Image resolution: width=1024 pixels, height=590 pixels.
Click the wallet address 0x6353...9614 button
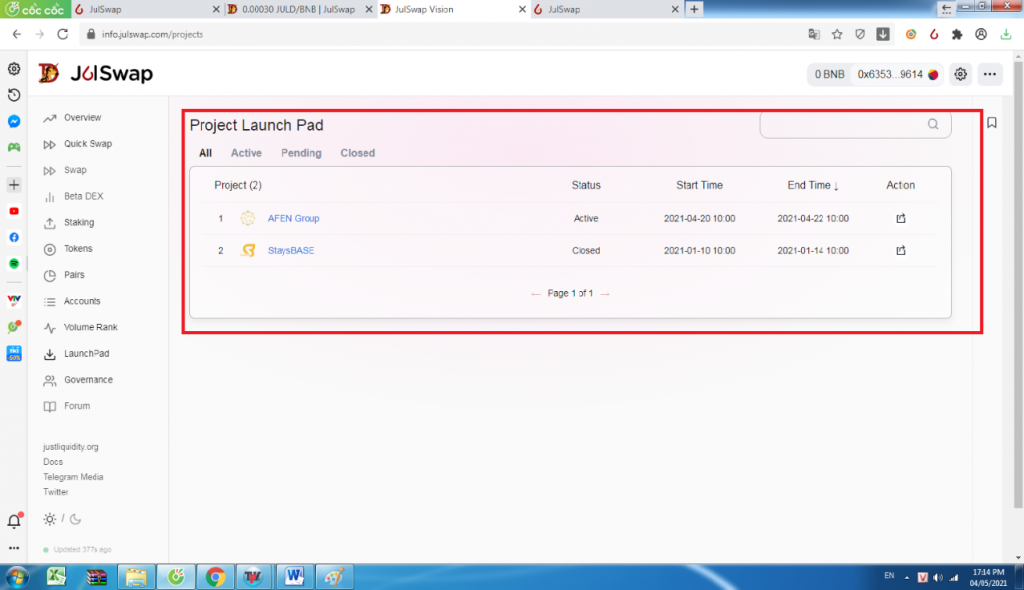[890, 74]
